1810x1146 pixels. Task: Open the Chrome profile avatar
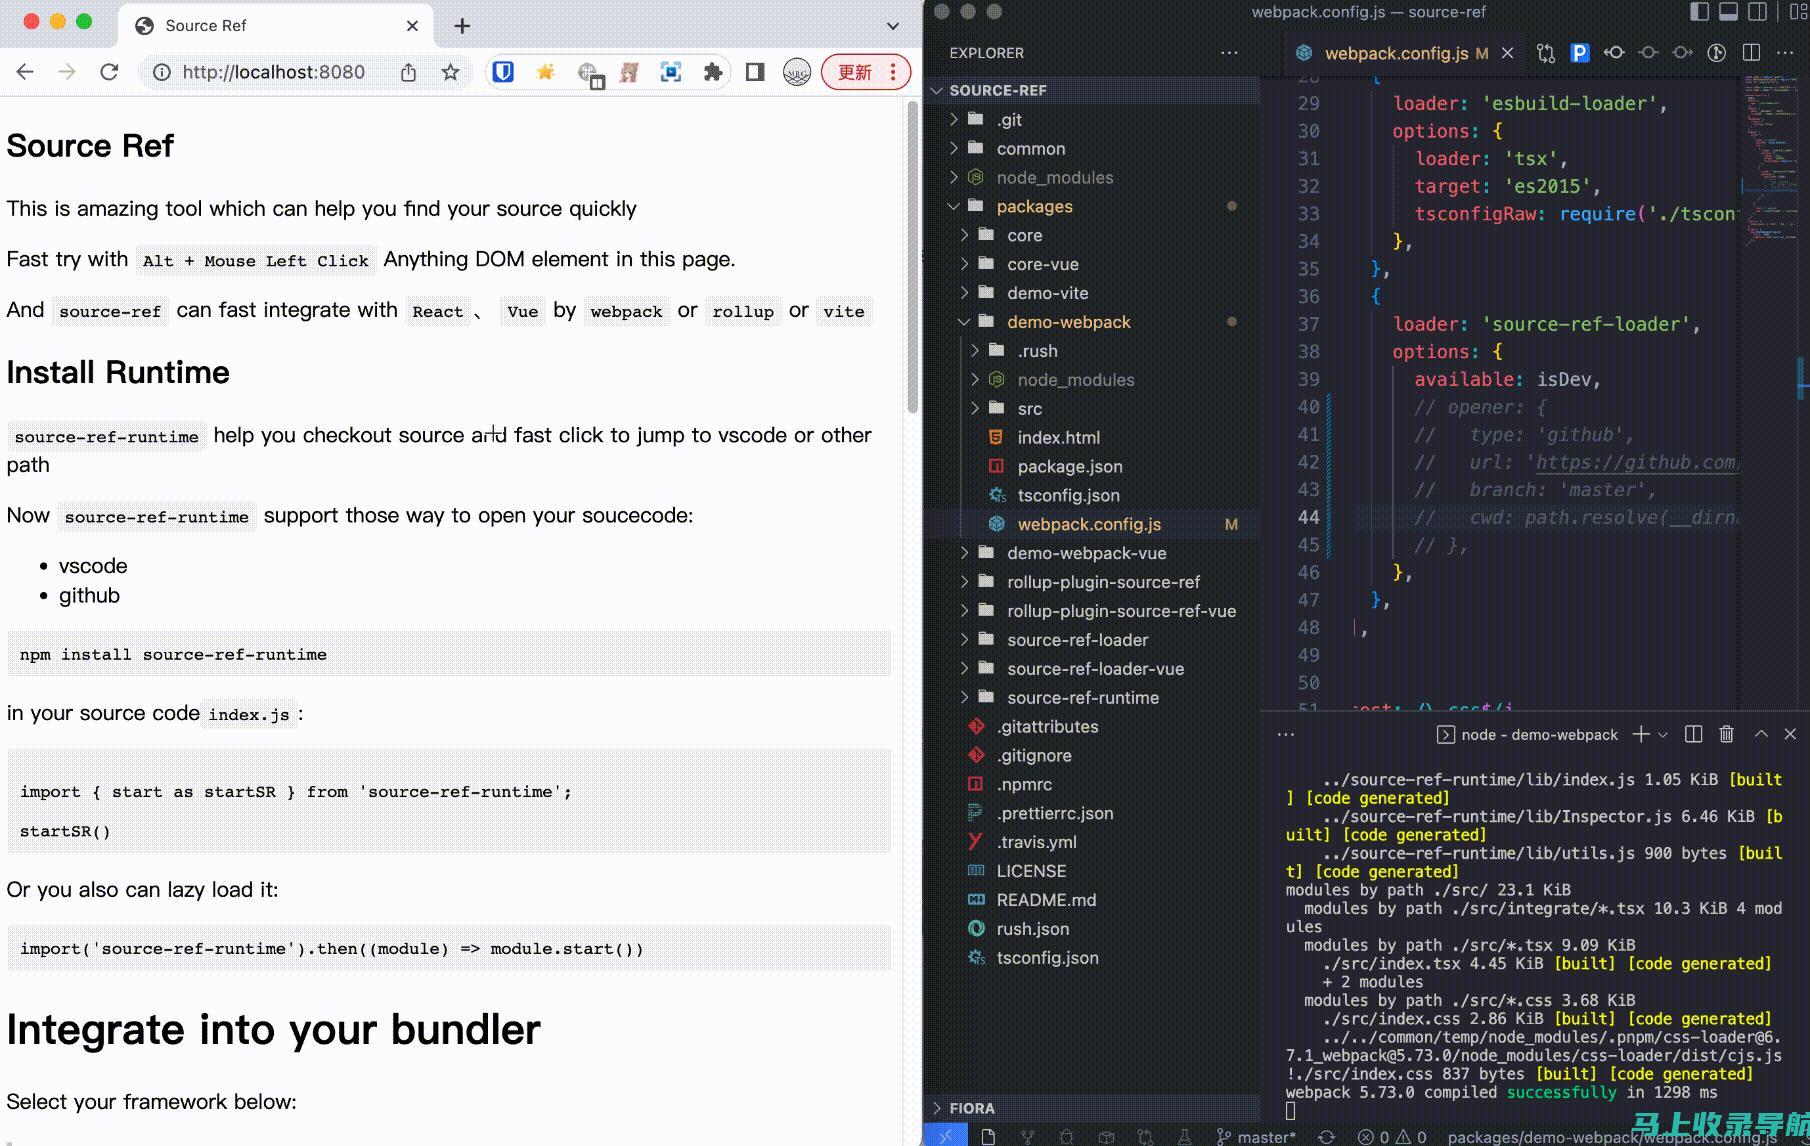click(x=797, y=72)
